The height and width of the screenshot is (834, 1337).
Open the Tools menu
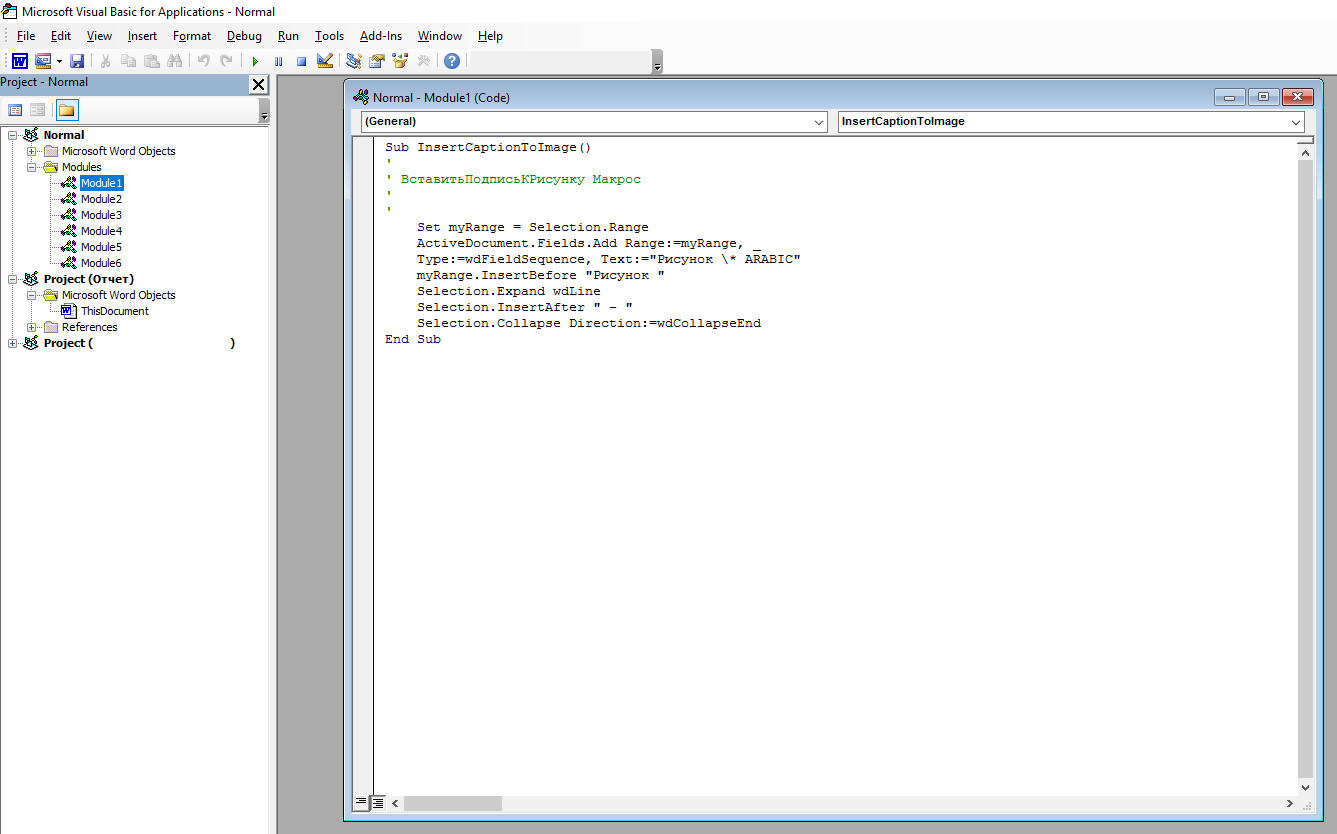[x=329, y=36]
